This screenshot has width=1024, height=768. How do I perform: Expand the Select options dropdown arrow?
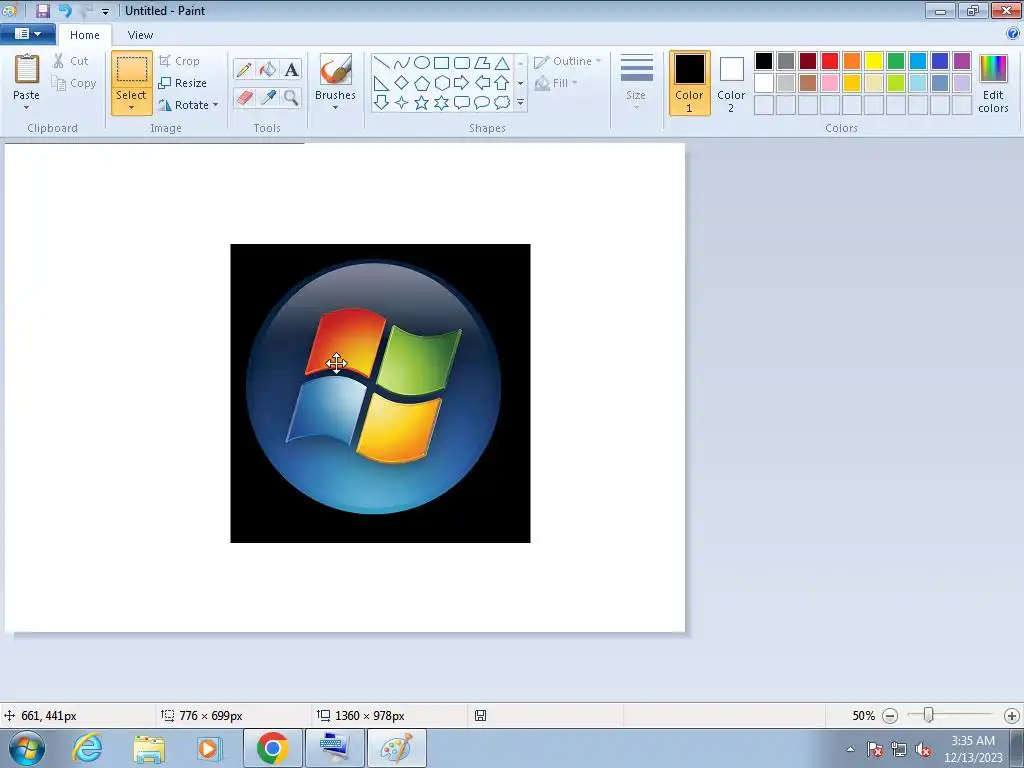(132, 108)
